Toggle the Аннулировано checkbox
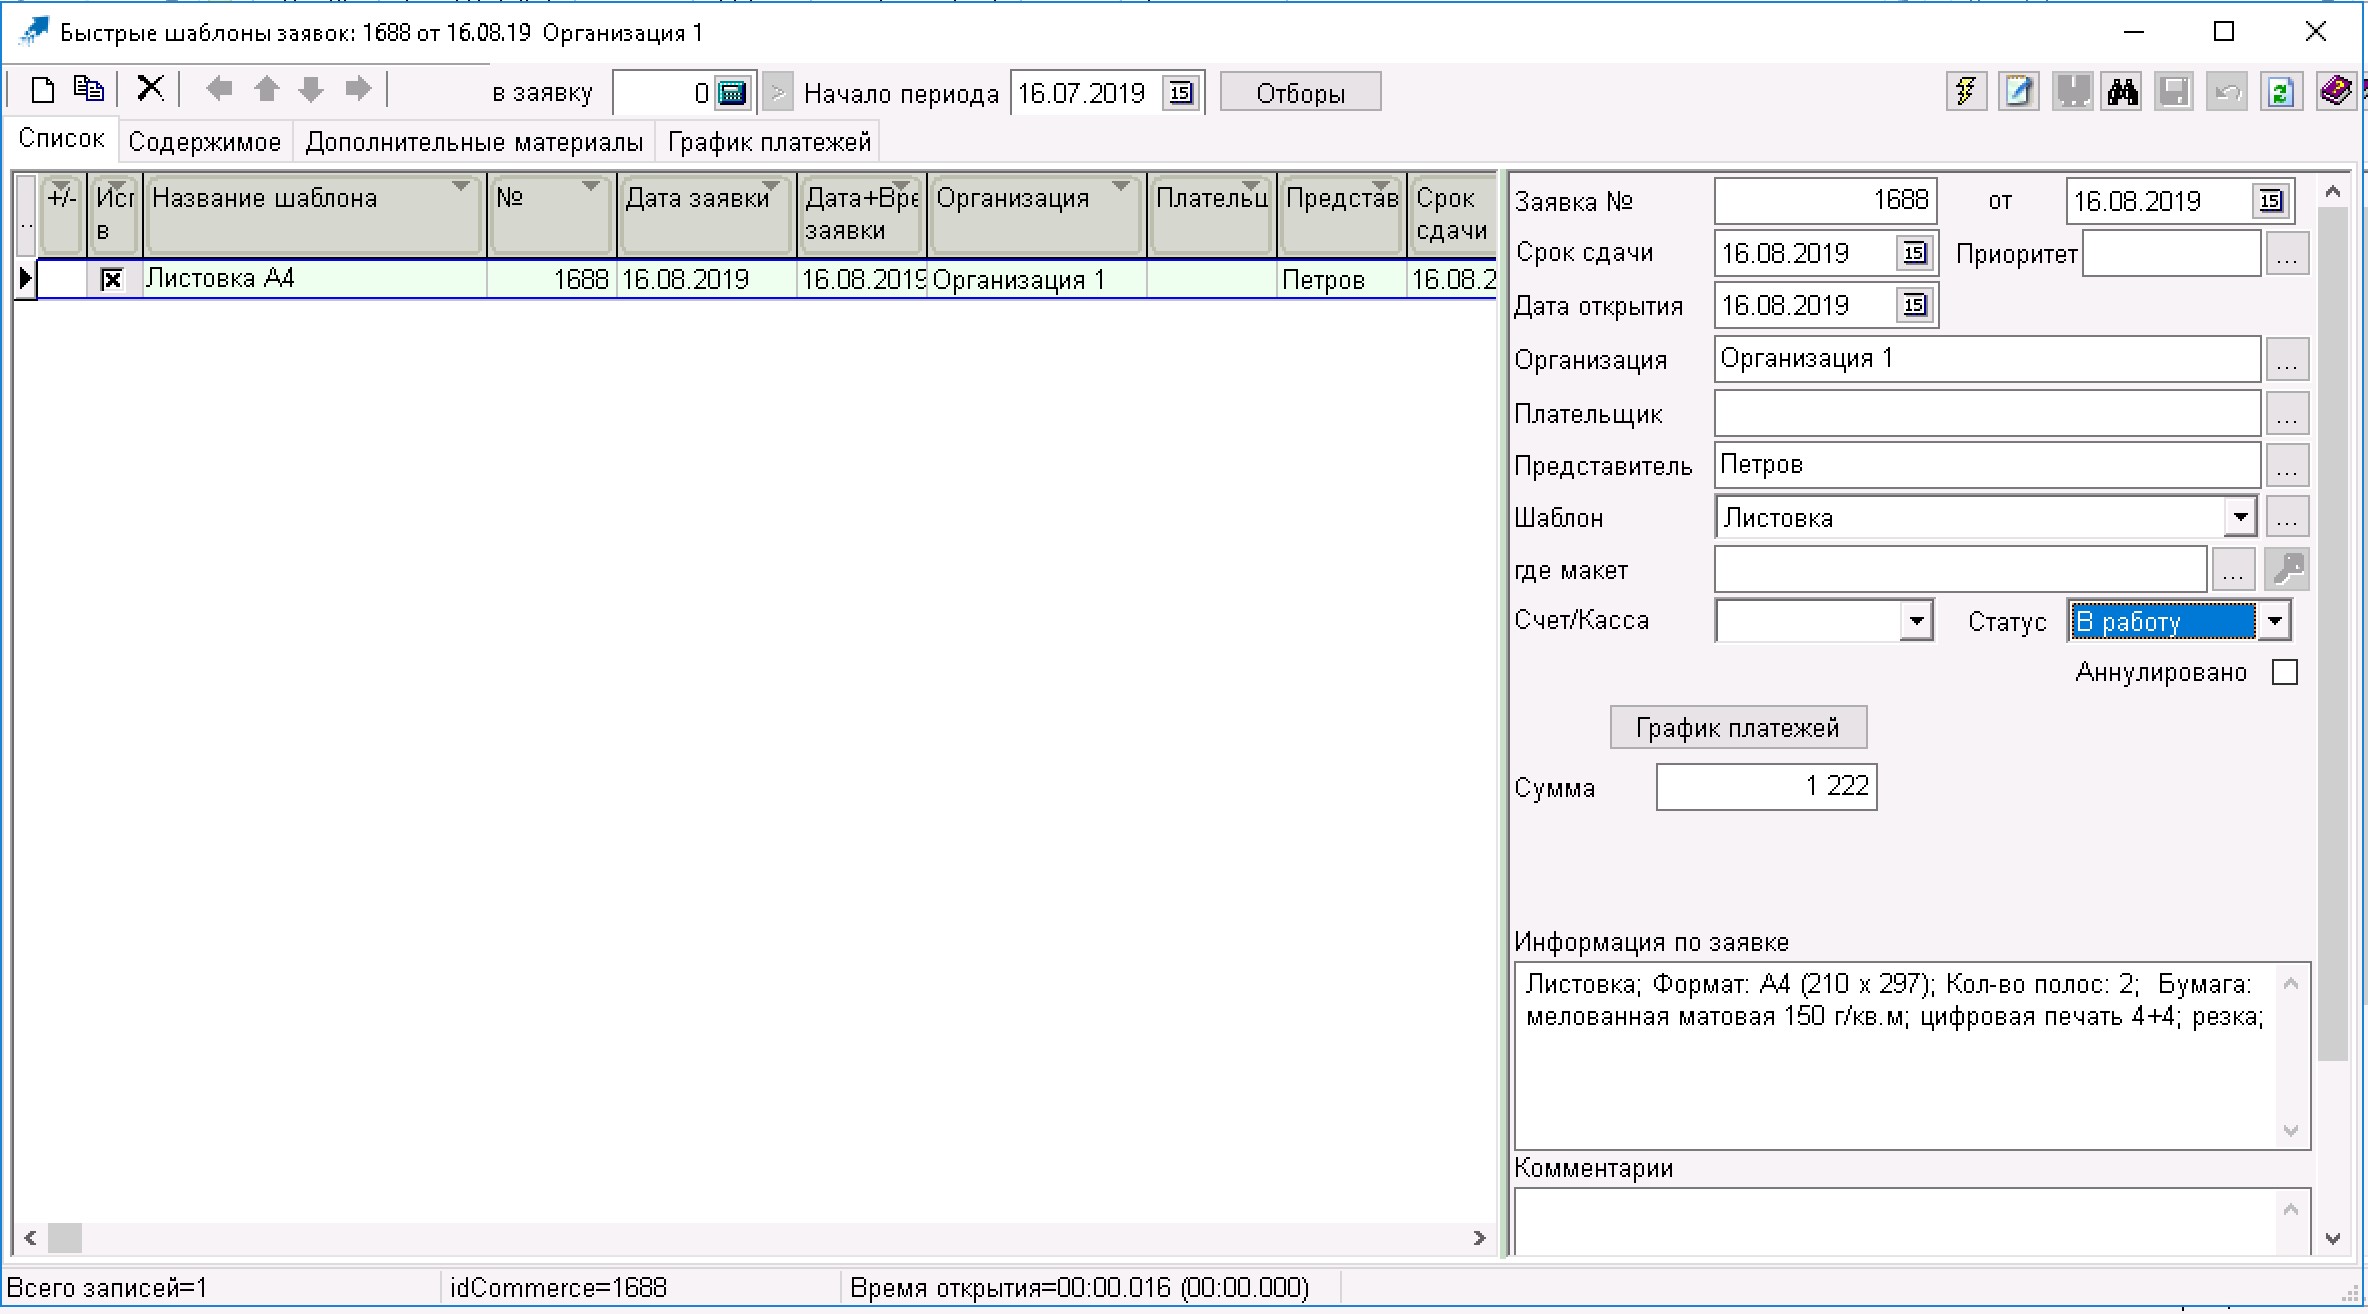This screenshot has width=2368, height=1314. coord(2285,672)
